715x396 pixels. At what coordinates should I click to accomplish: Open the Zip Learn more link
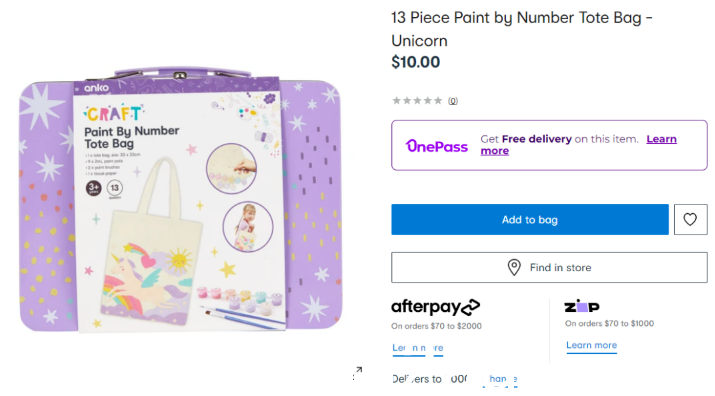tap(591, 345)
